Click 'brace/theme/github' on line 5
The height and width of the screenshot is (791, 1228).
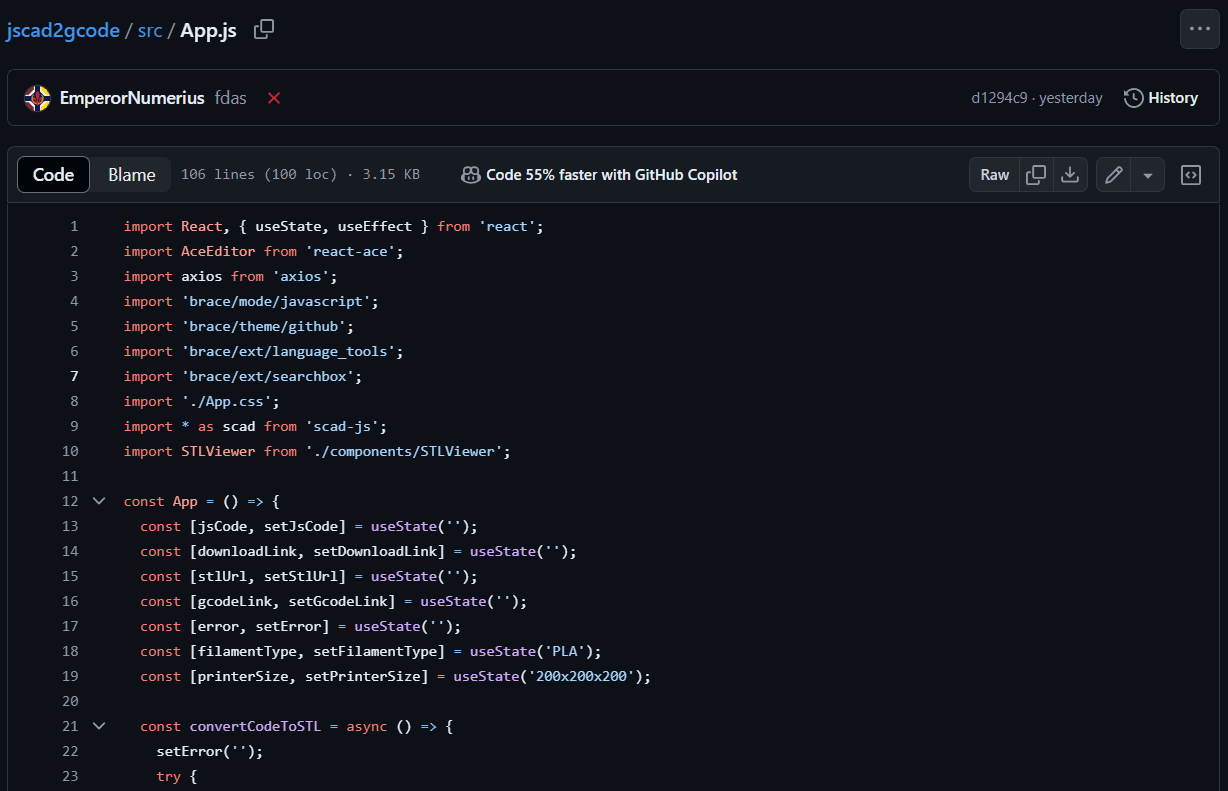coord(264,326)
